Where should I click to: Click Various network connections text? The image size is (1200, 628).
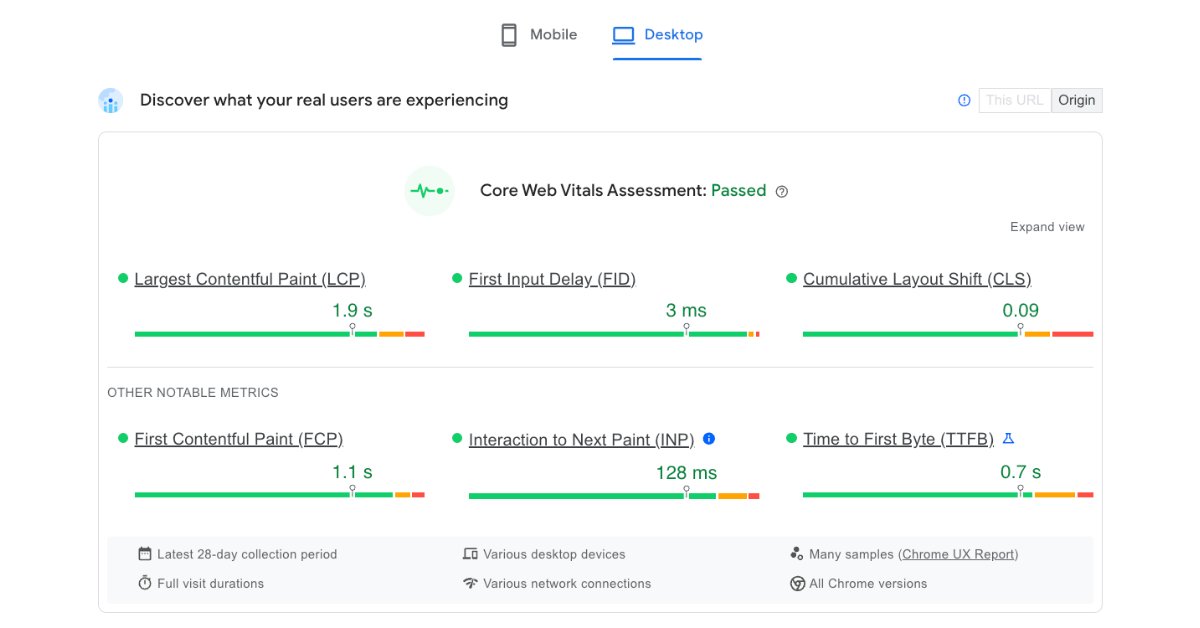click(x=567, y=584)
